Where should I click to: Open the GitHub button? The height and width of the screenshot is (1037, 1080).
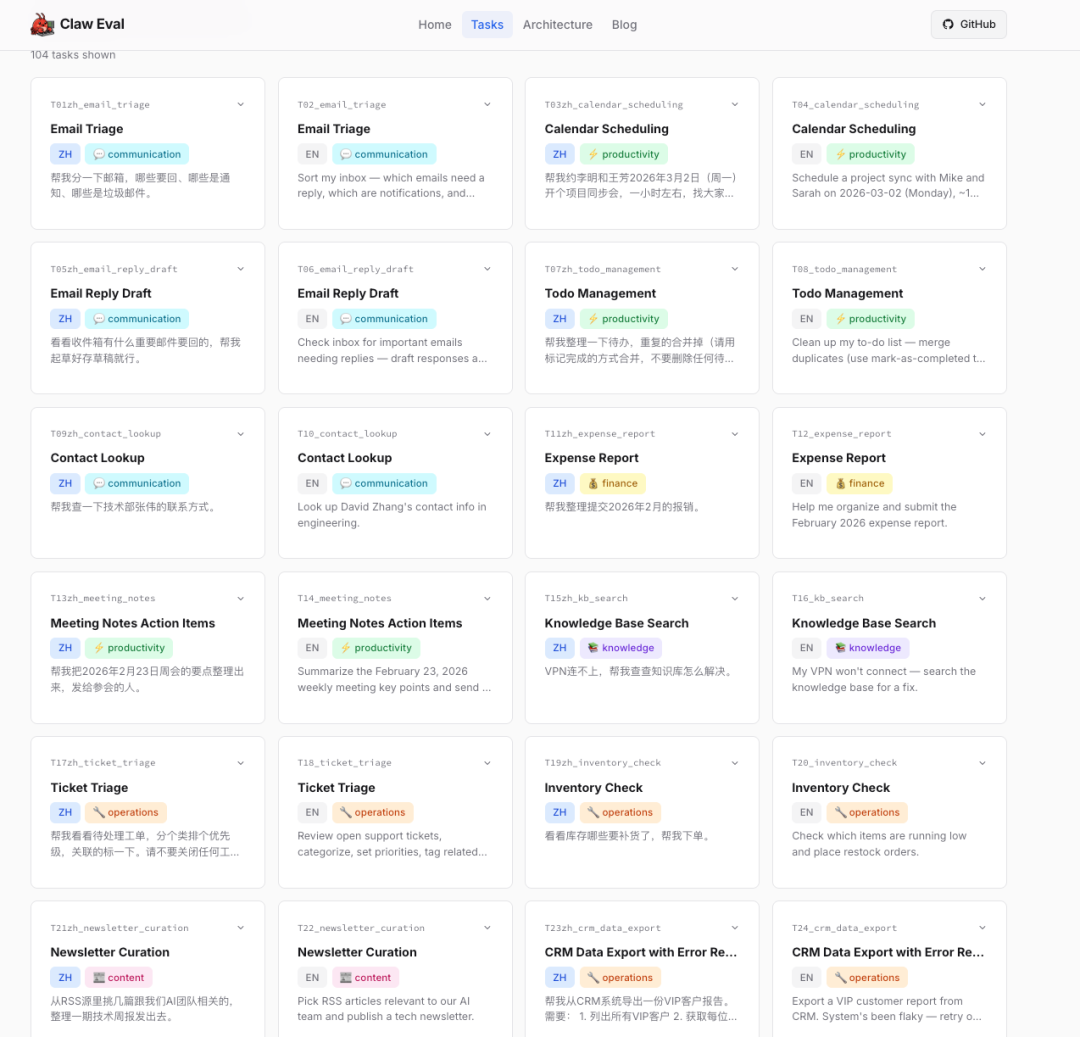[x=968, y=24]
